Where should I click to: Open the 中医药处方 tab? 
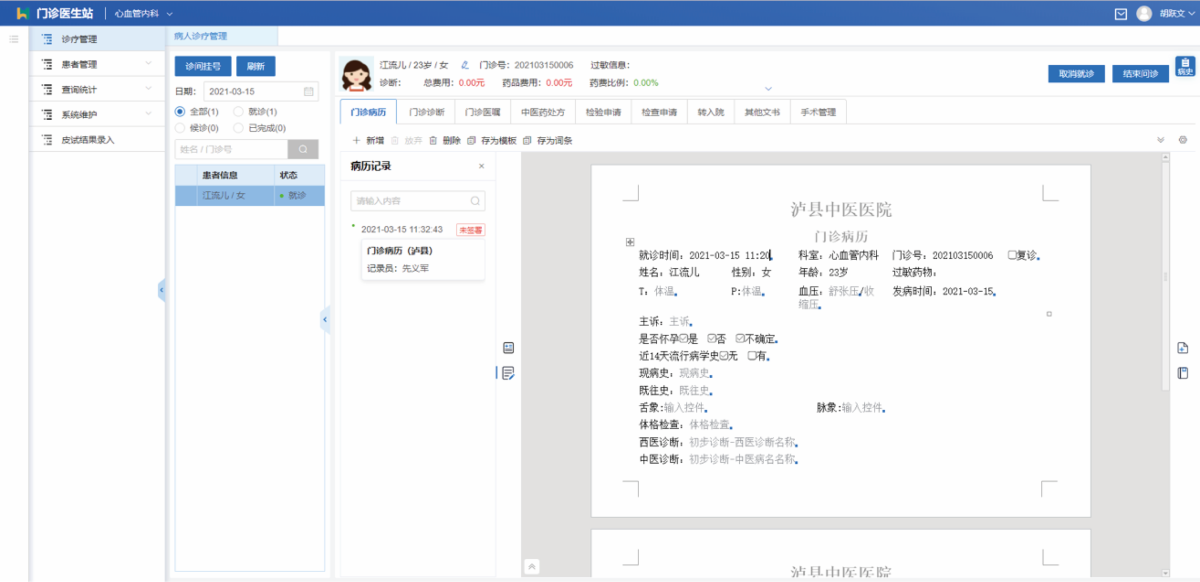543,113
